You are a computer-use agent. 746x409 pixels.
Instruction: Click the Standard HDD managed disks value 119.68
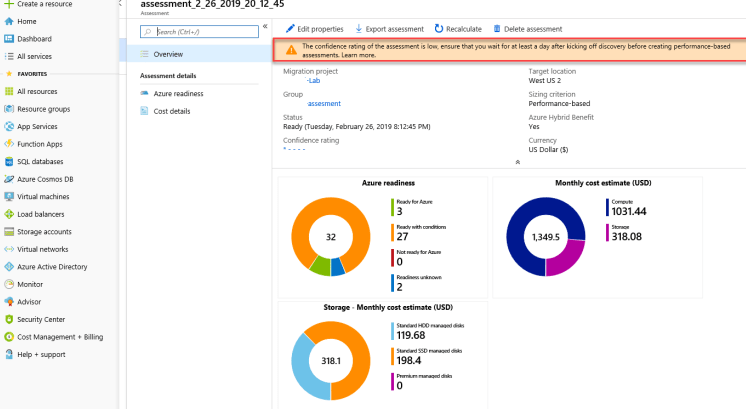pos(411,336)
